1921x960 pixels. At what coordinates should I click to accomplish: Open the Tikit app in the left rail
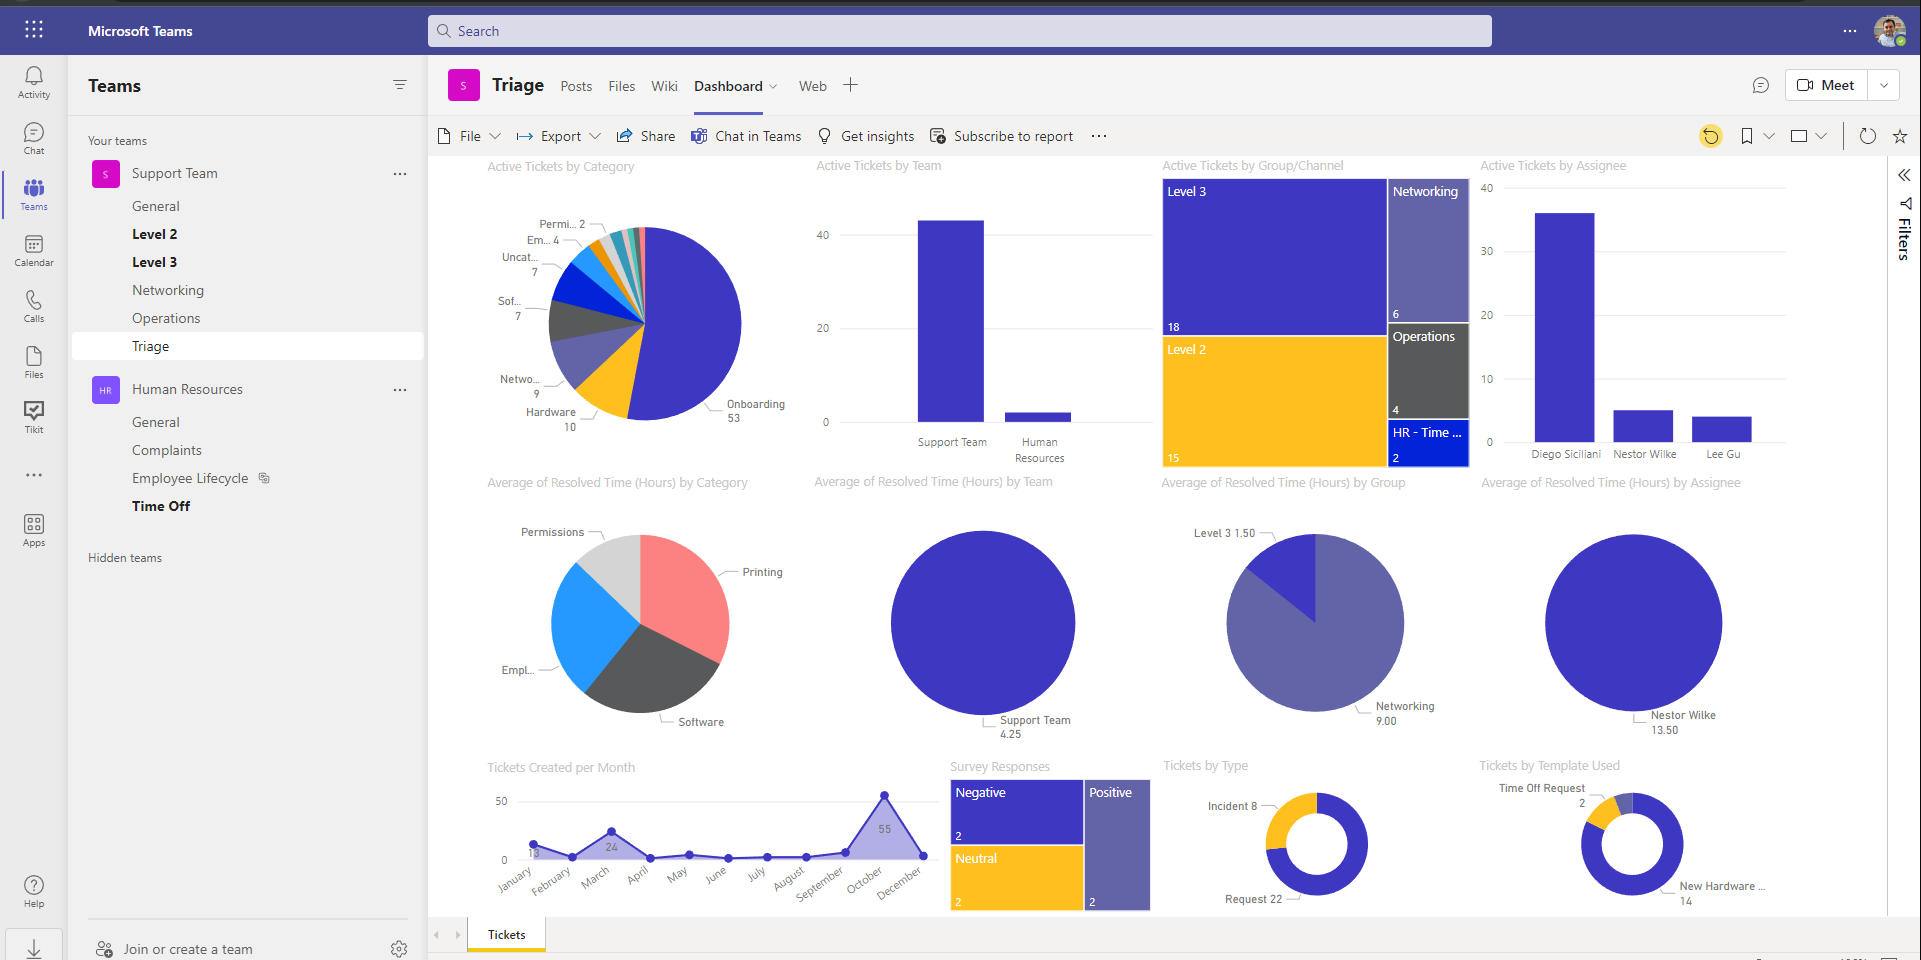pos(33,415)
